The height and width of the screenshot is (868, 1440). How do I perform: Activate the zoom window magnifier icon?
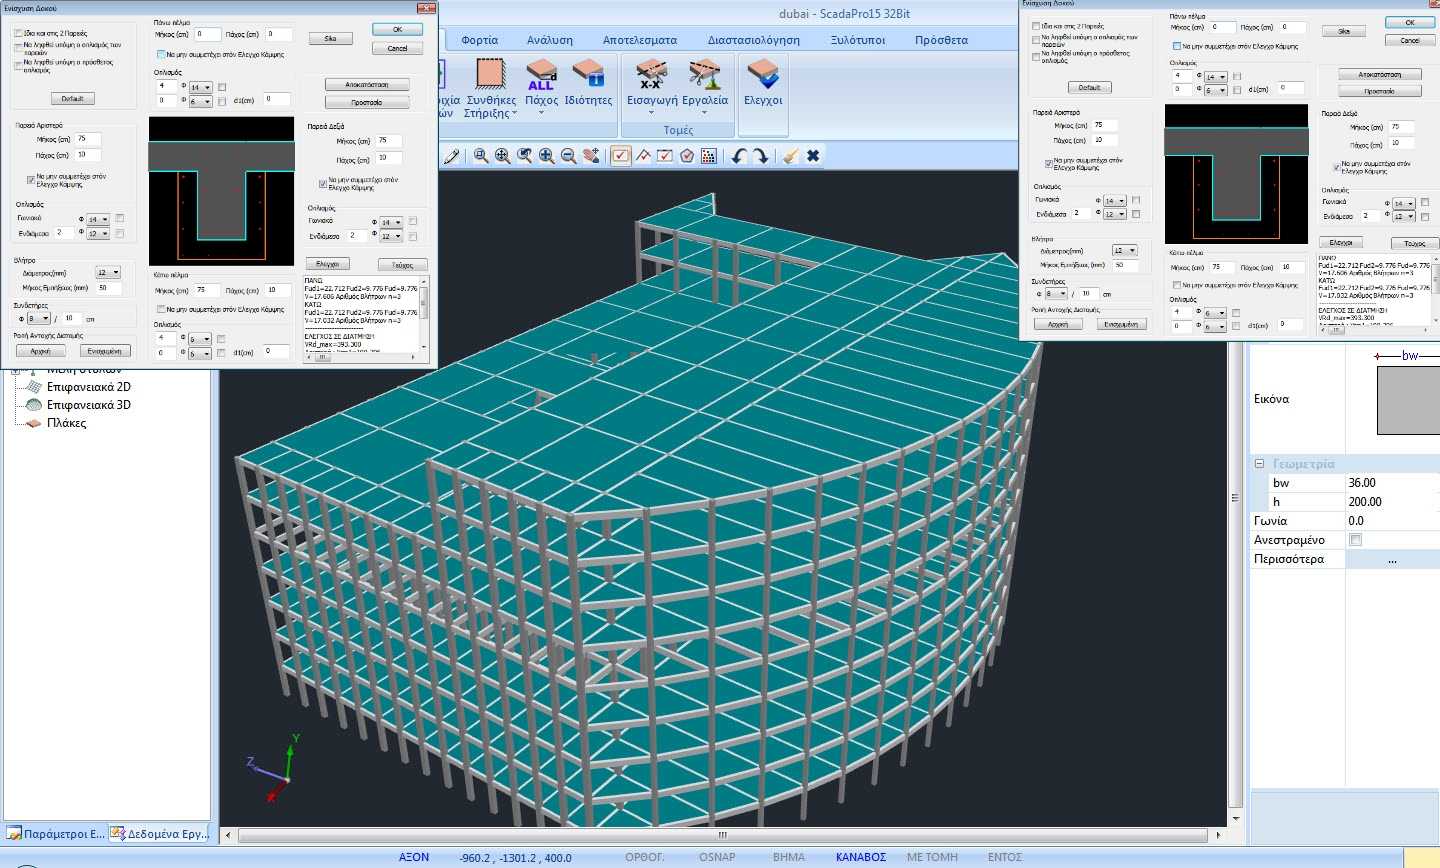tap(481, 156)
